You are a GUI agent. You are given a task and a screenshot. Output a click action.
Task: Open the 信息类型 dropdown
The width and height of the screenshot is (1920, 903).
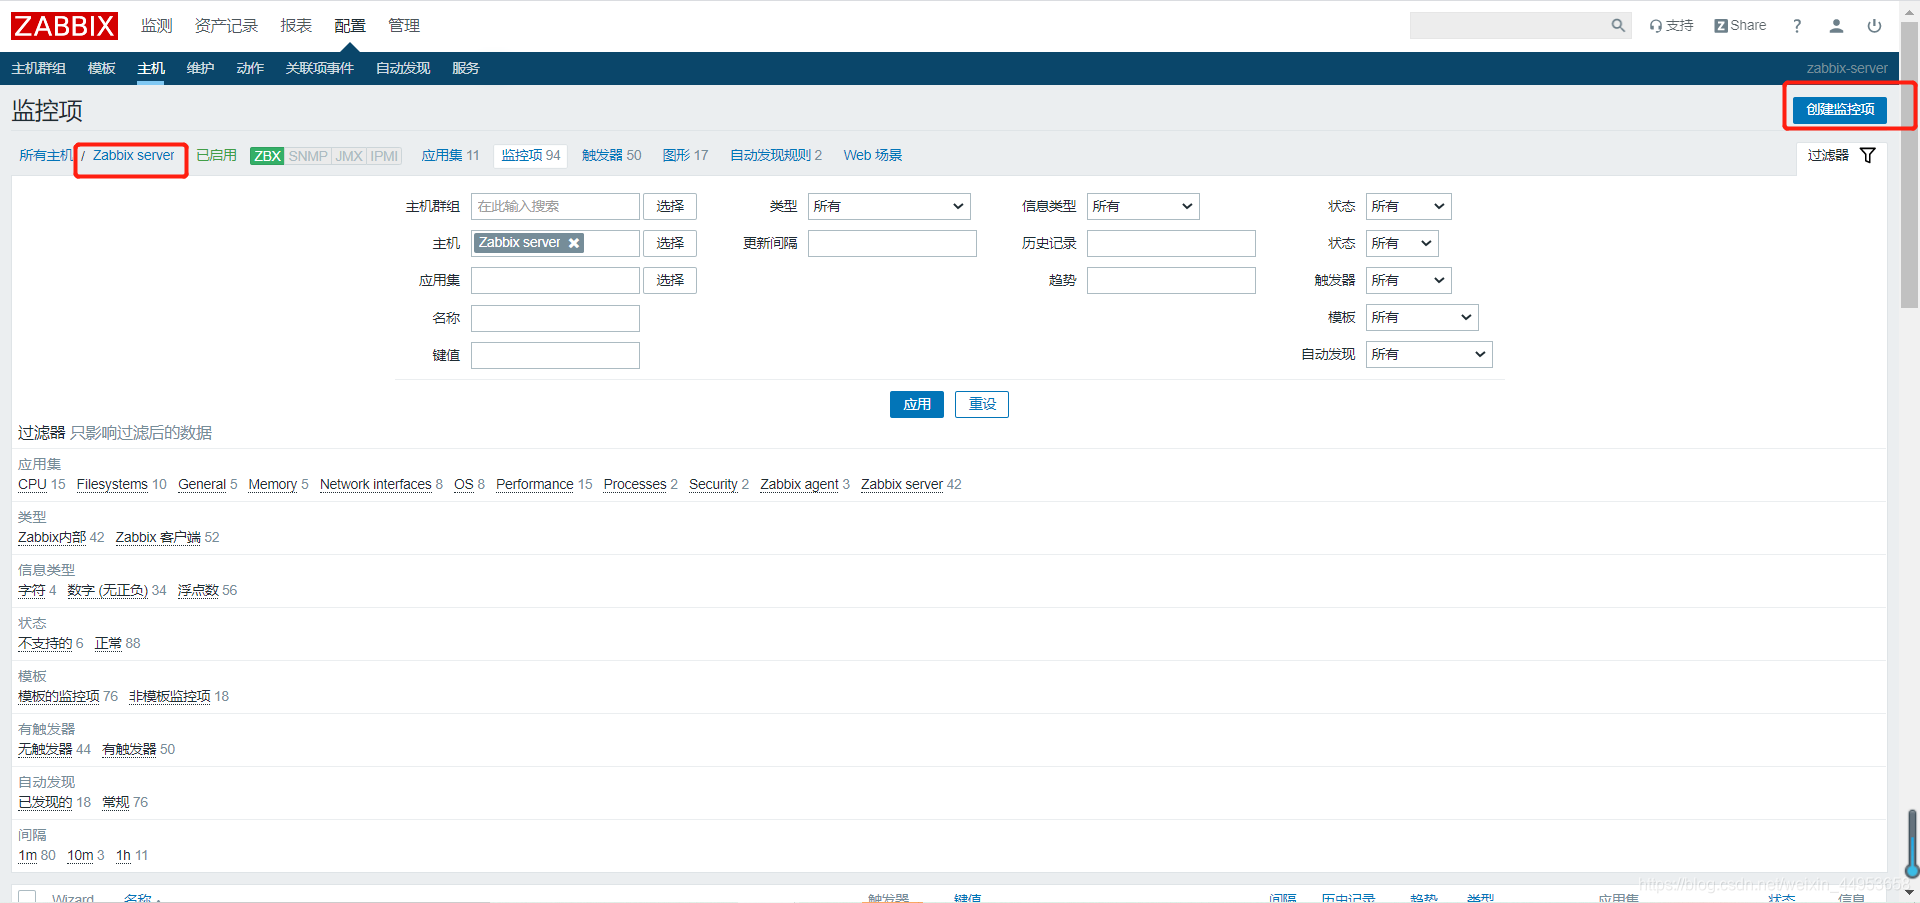(1143, 207)
